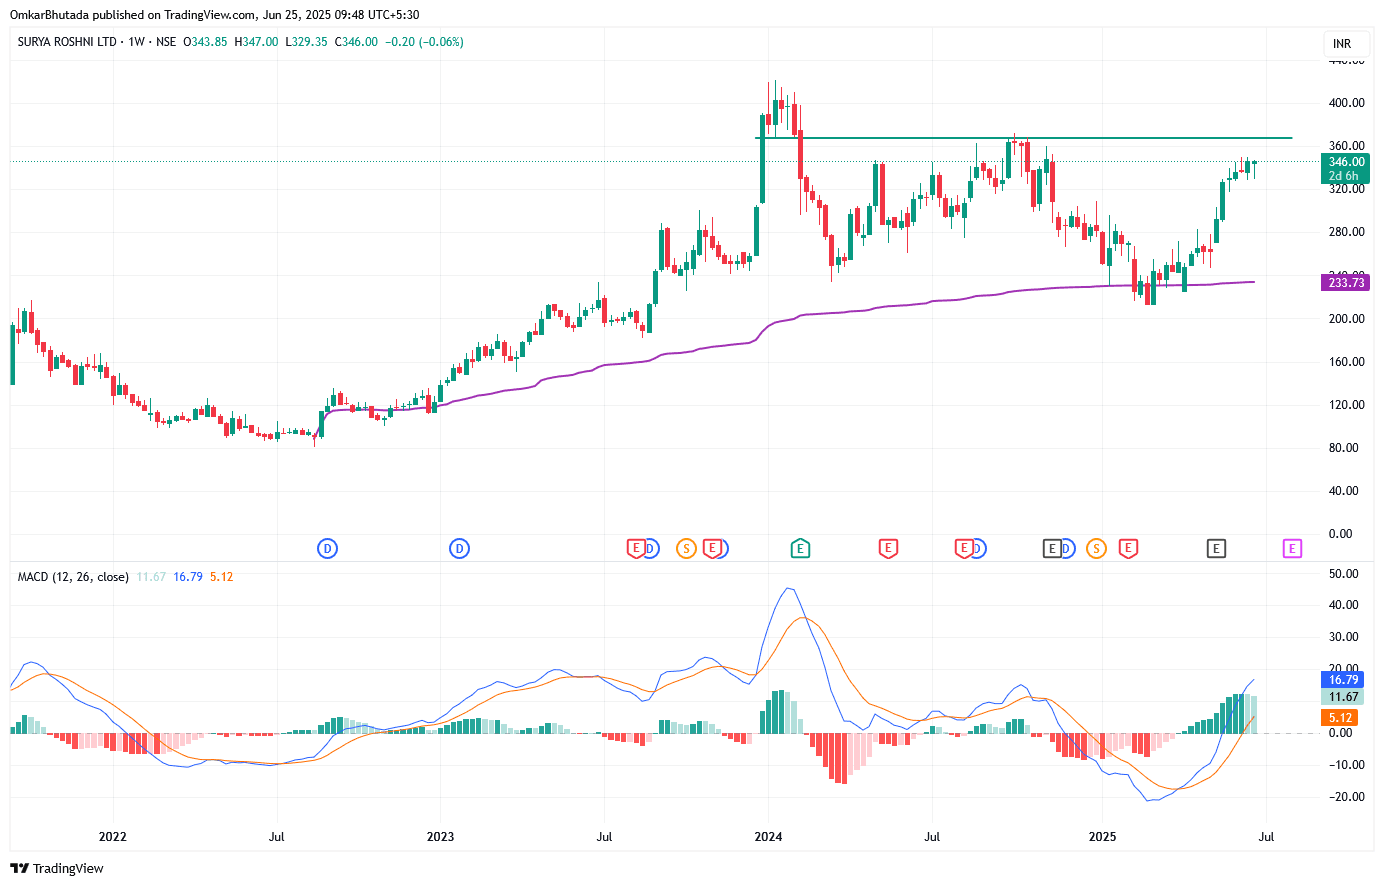
Task: Click the 2024 label on time axis
Action: (x=768, y=837)
